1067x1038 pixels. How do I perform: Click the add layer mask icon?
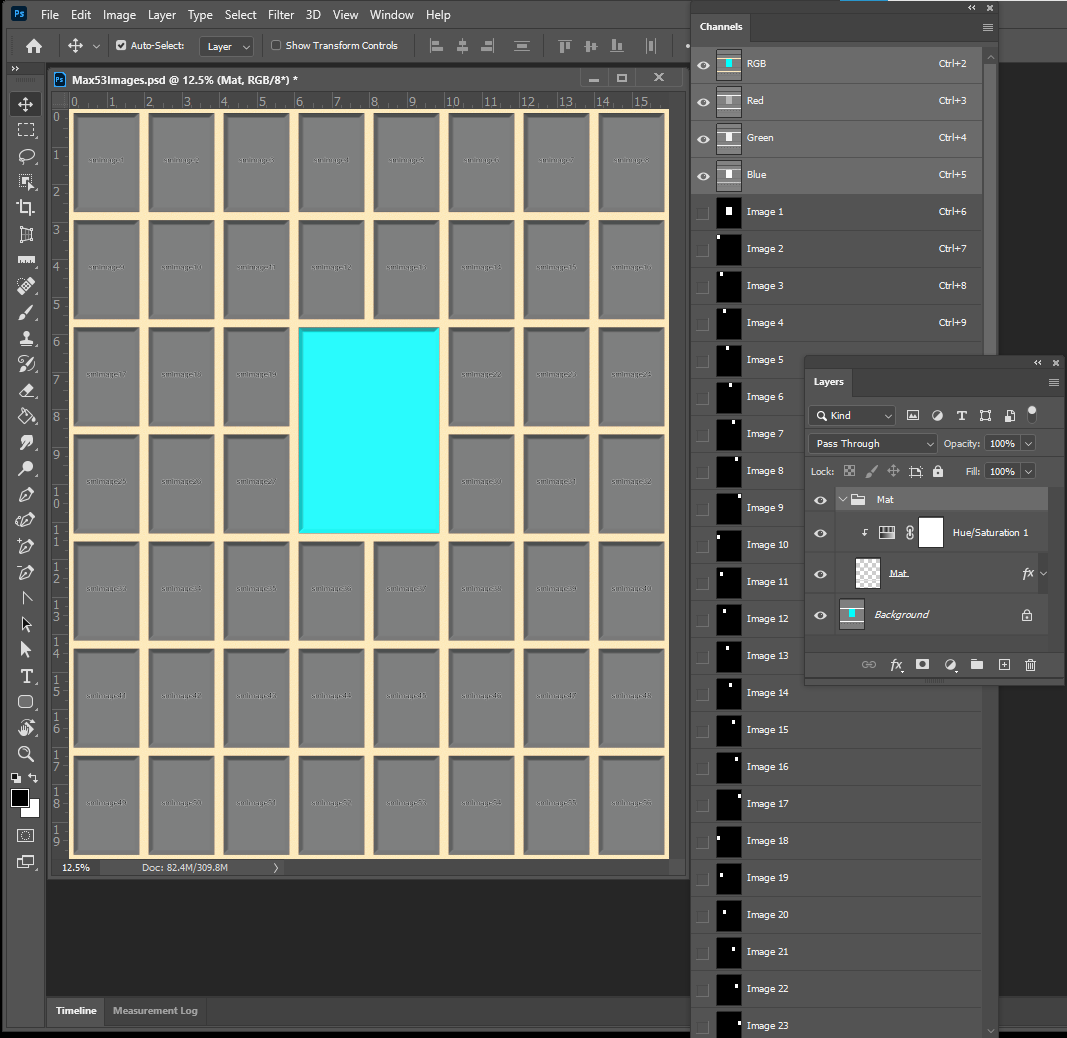(923, 665)
